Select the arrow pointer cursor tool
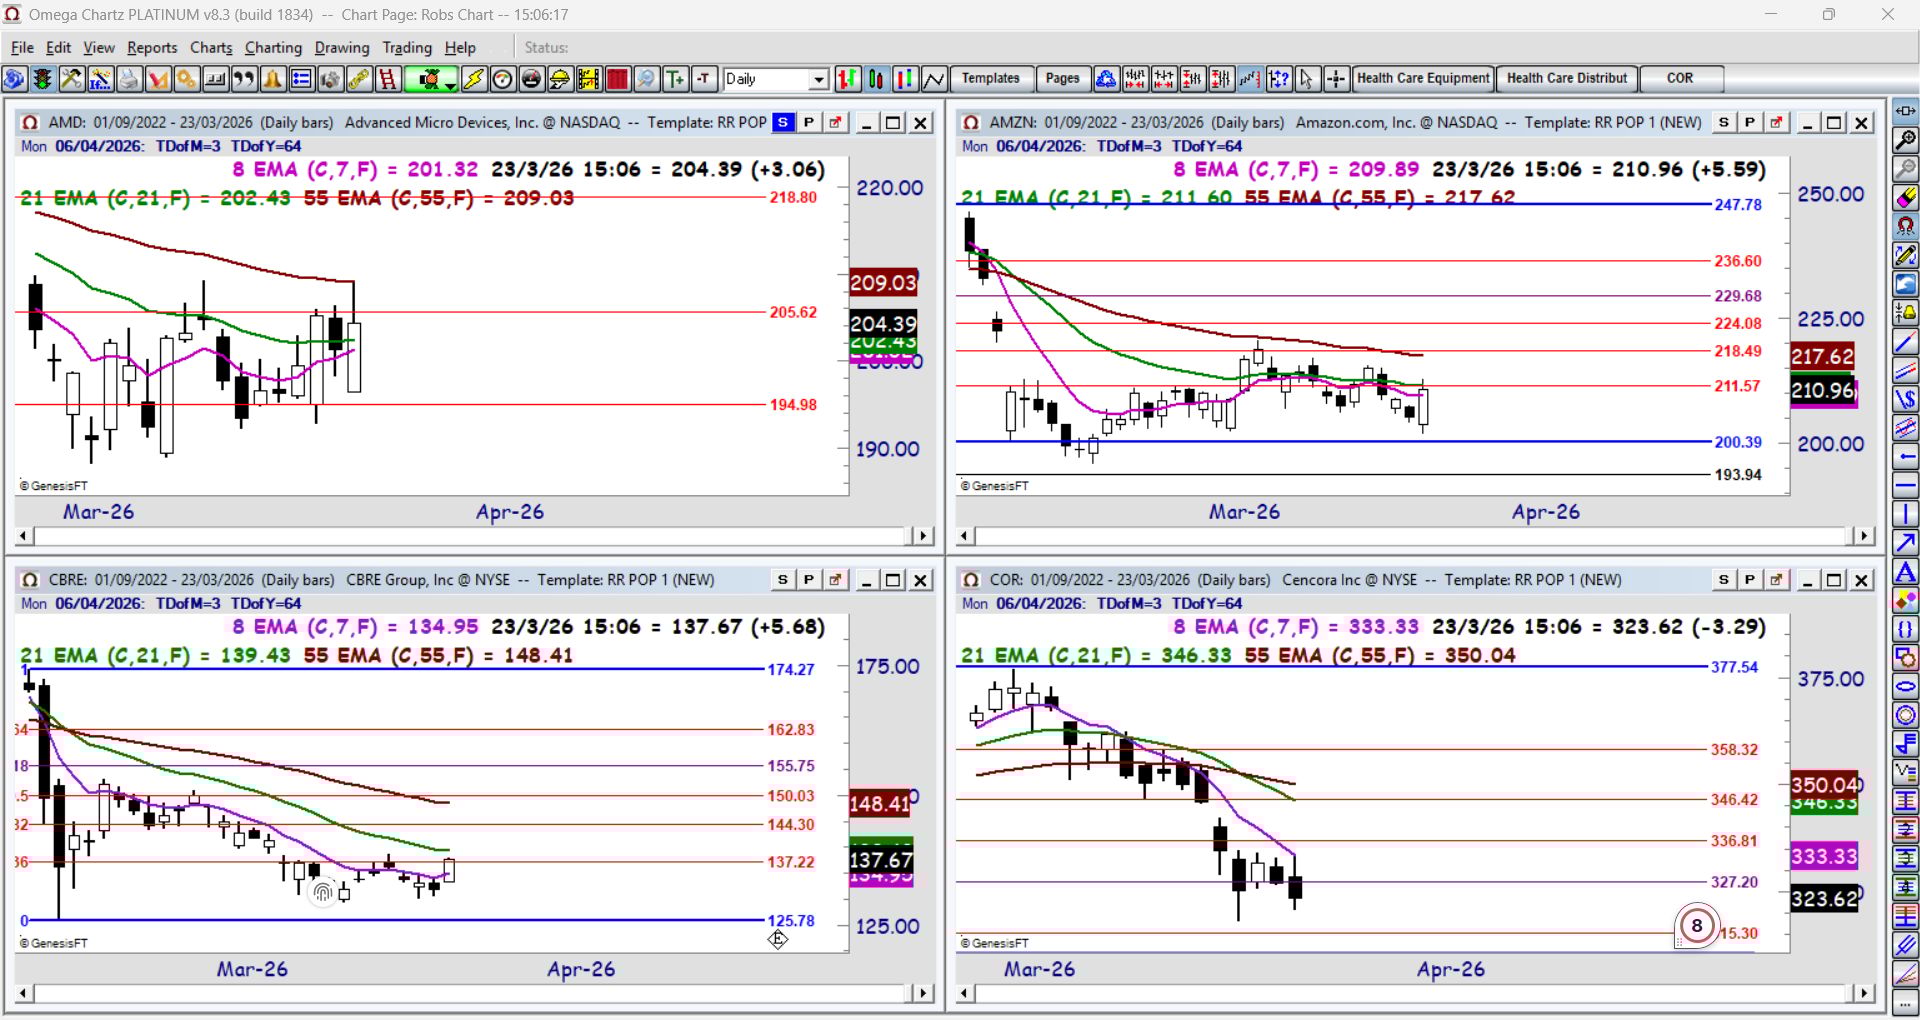Screen dimensions: 1920x1020 tap(1306, 79)
